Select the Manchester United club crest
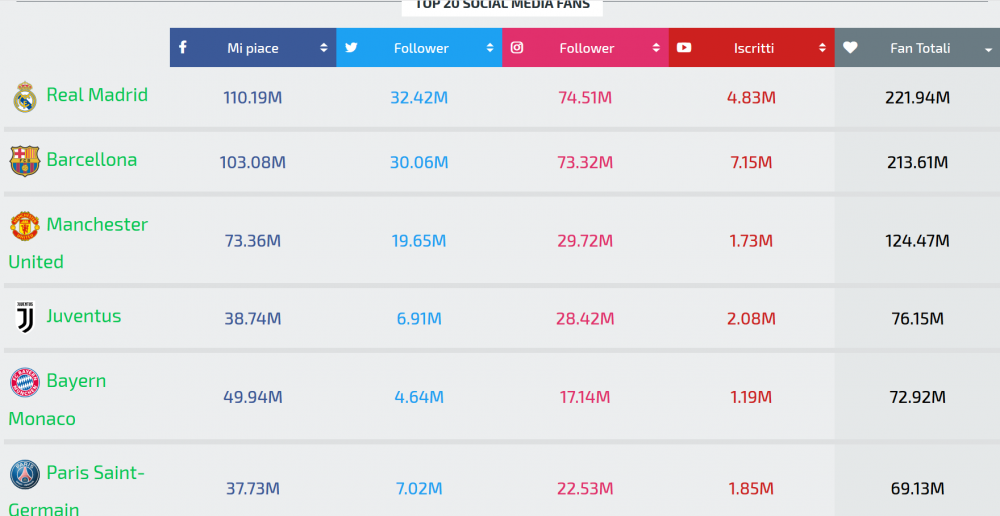Screen dimensions: 1000x516 (25, 226)
